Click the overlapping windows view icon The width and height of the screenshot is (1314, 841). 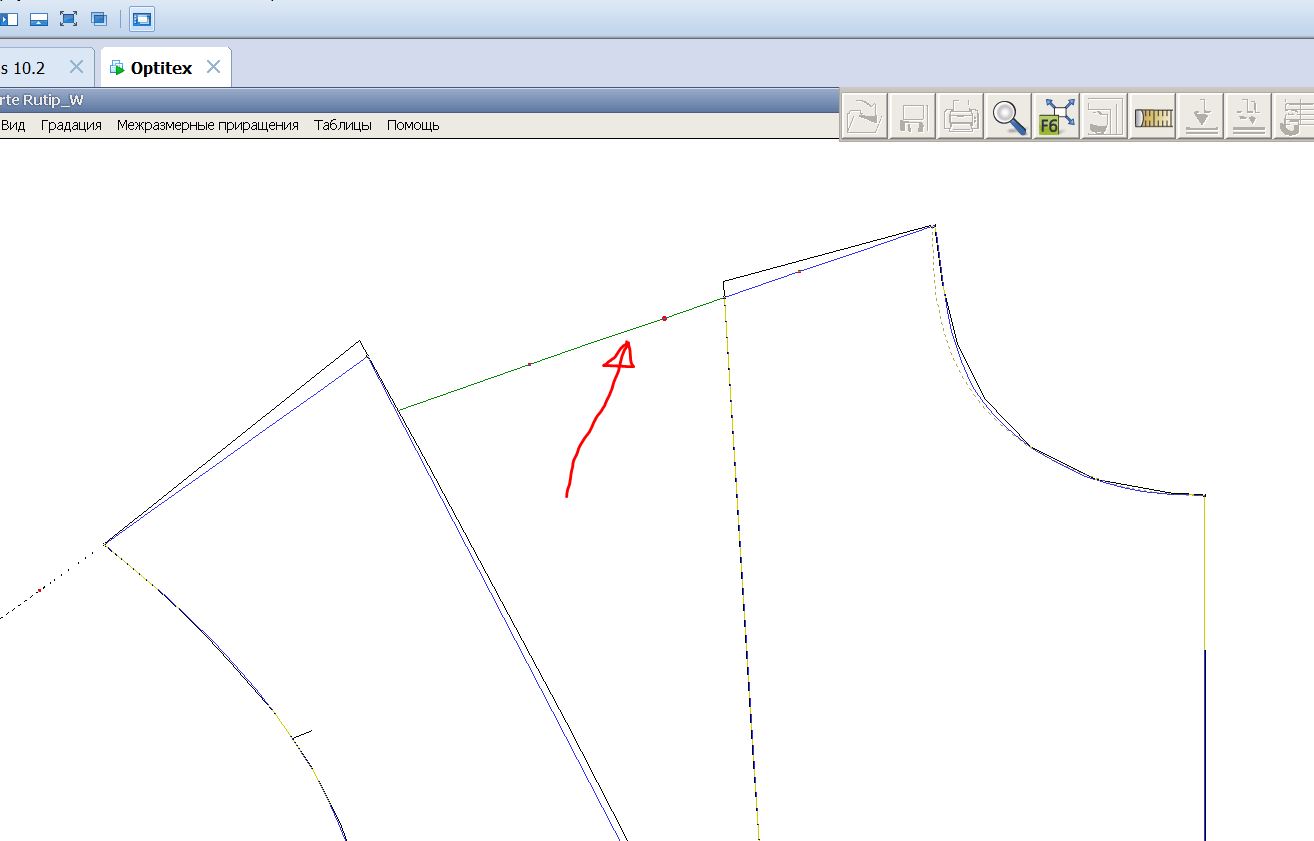click(x=99, y=18)
